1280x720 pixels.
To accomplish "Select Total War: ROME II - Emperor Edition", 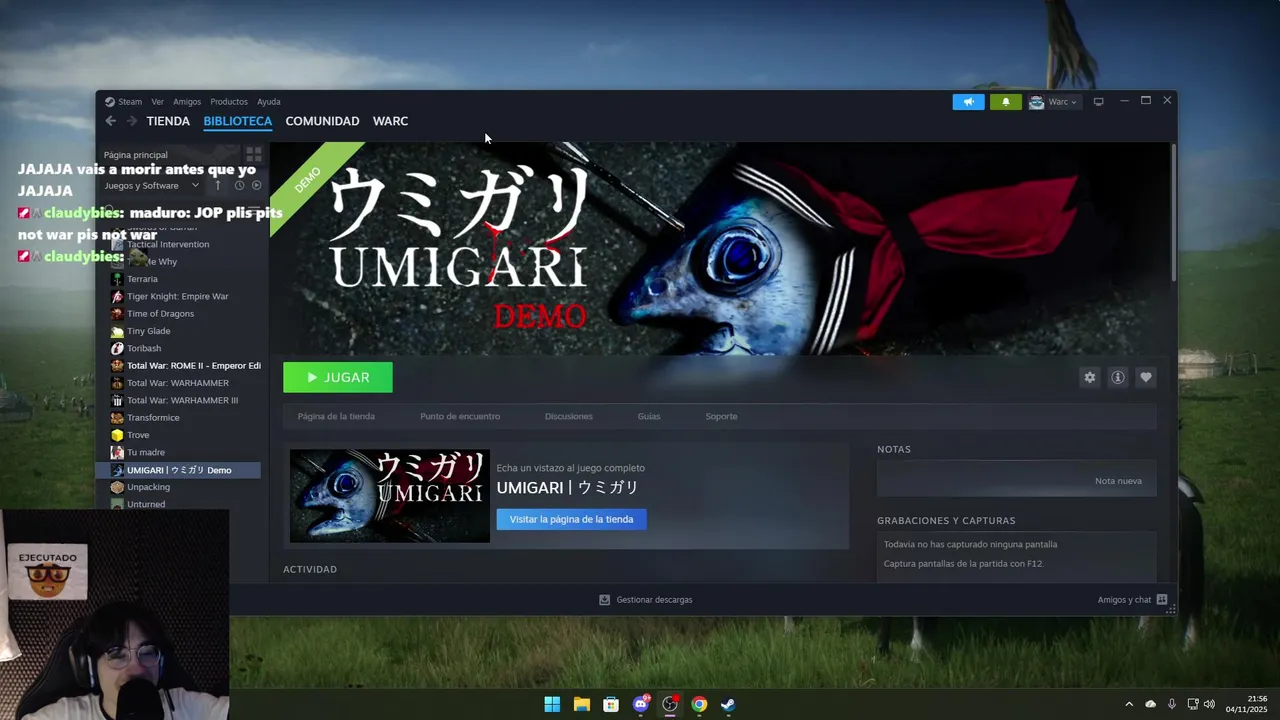I will (193, 365).
